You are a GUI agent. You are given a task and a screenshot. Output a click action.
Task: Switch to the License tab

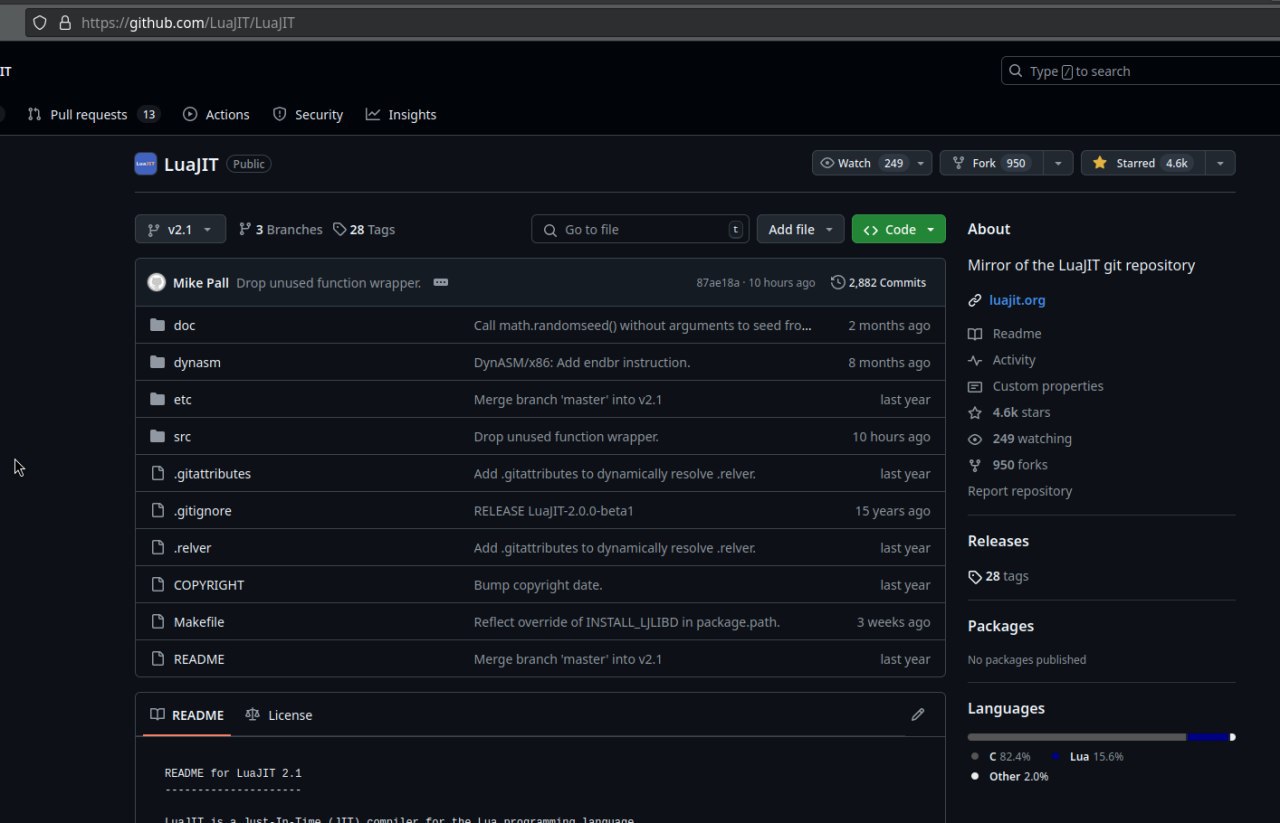279,715
